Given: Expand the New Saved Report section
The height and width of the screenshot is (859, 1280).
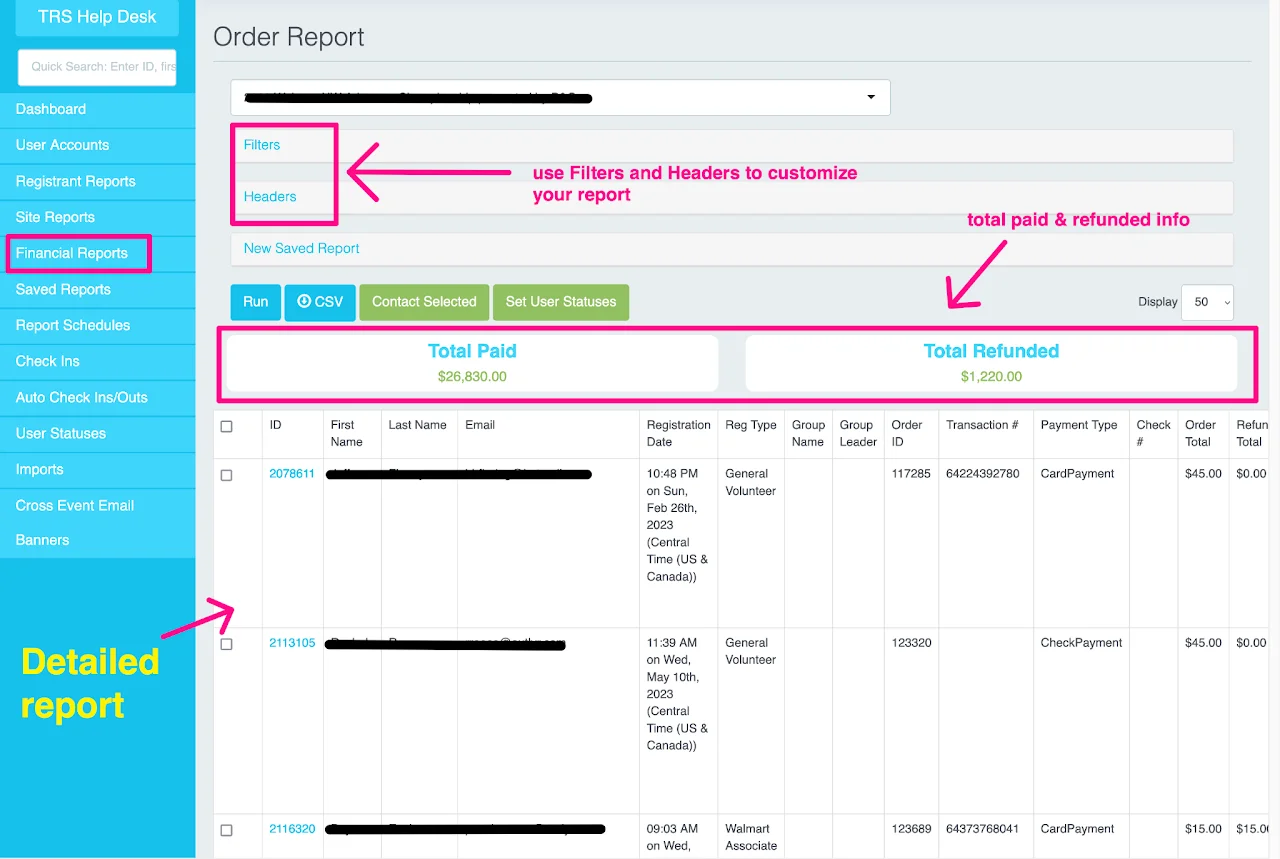Looking at the screenshot, I should 732,249.
